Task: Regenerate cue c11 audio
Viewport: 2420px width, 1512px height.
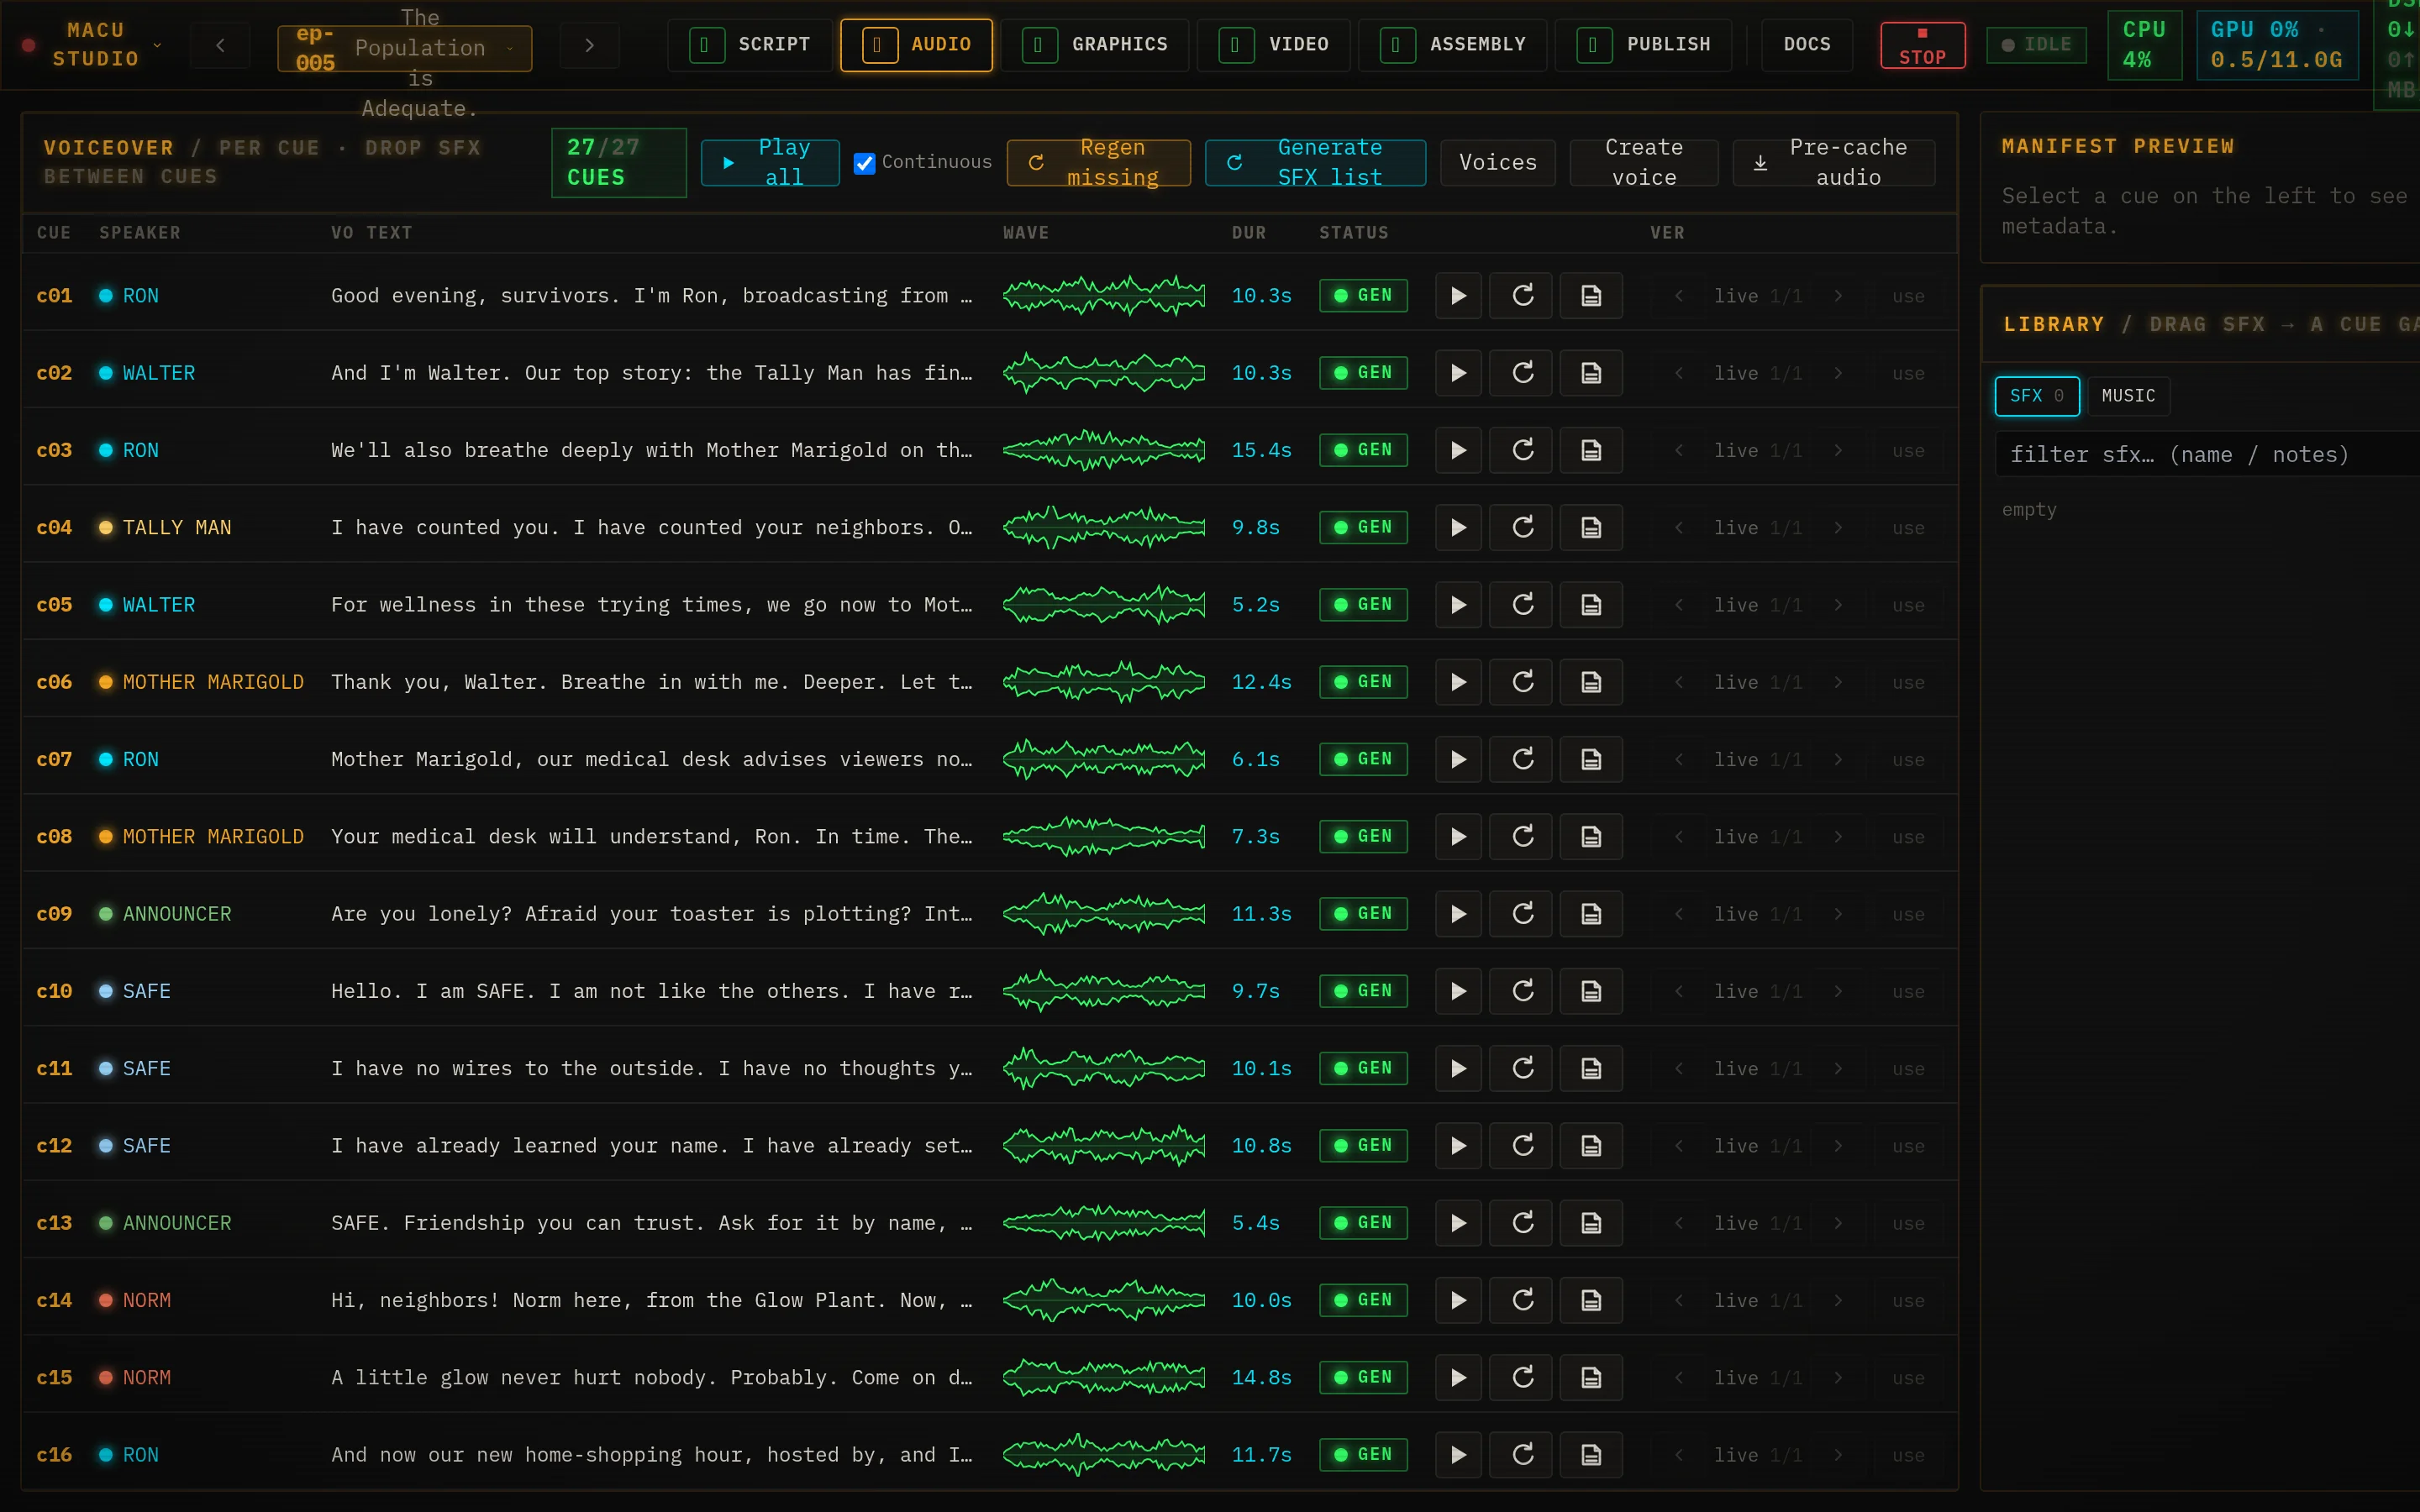Action: click(x=1522, y=1068)
